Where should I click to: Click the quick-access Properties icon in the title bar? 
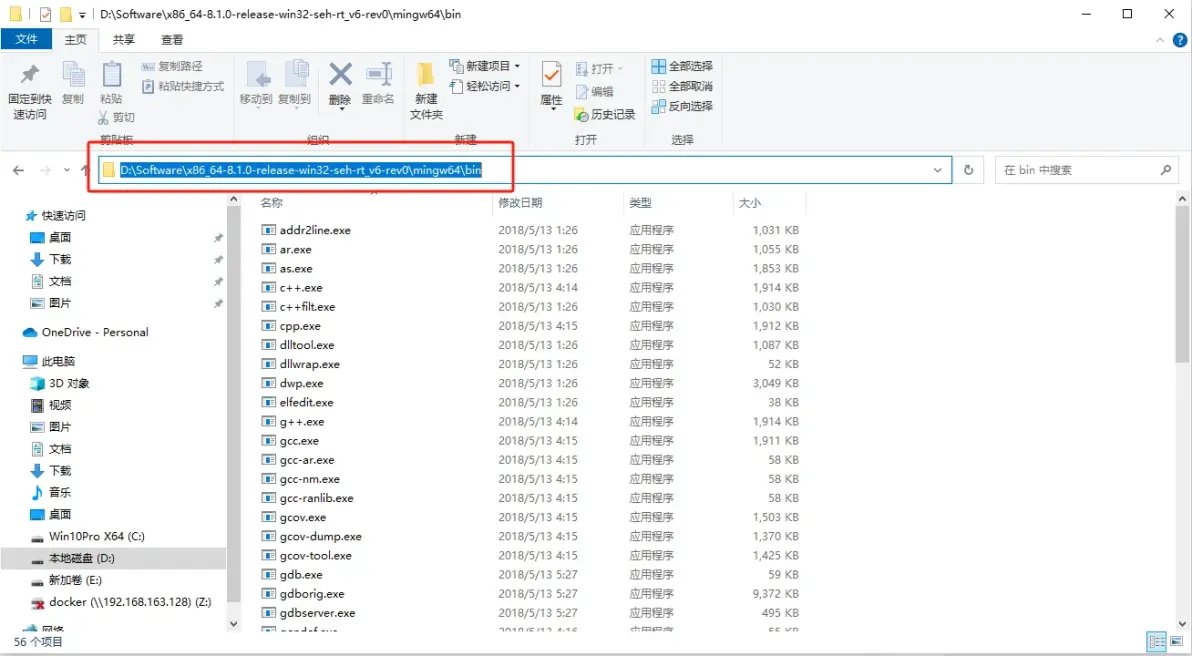point(45,14)
